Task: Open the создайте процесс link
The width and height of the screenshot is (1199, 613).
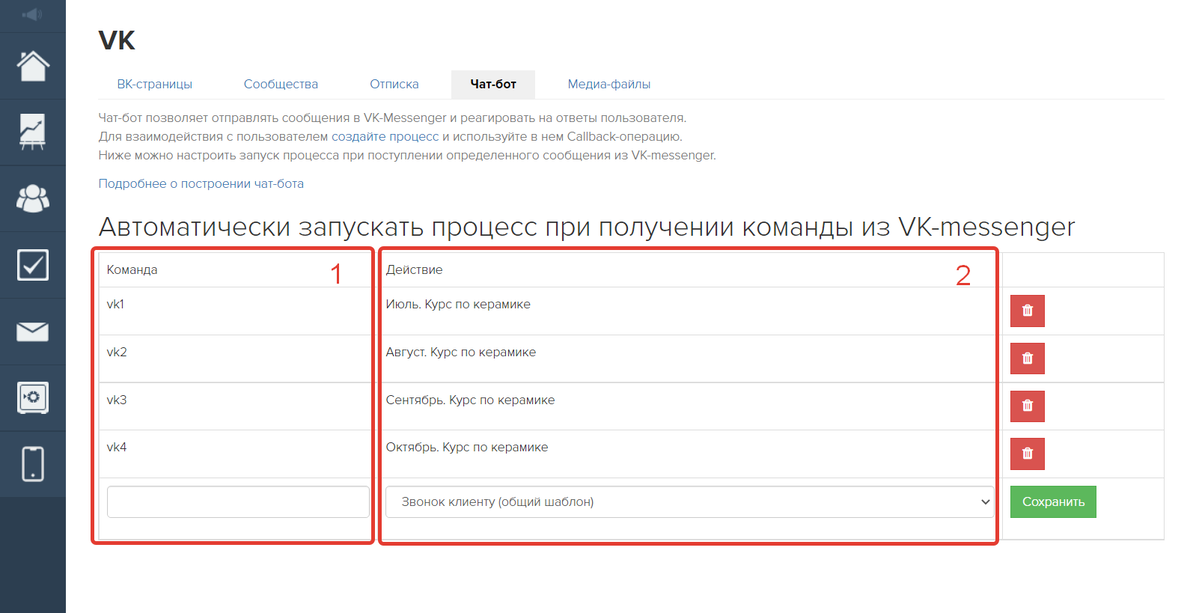Action: (385, 137)
